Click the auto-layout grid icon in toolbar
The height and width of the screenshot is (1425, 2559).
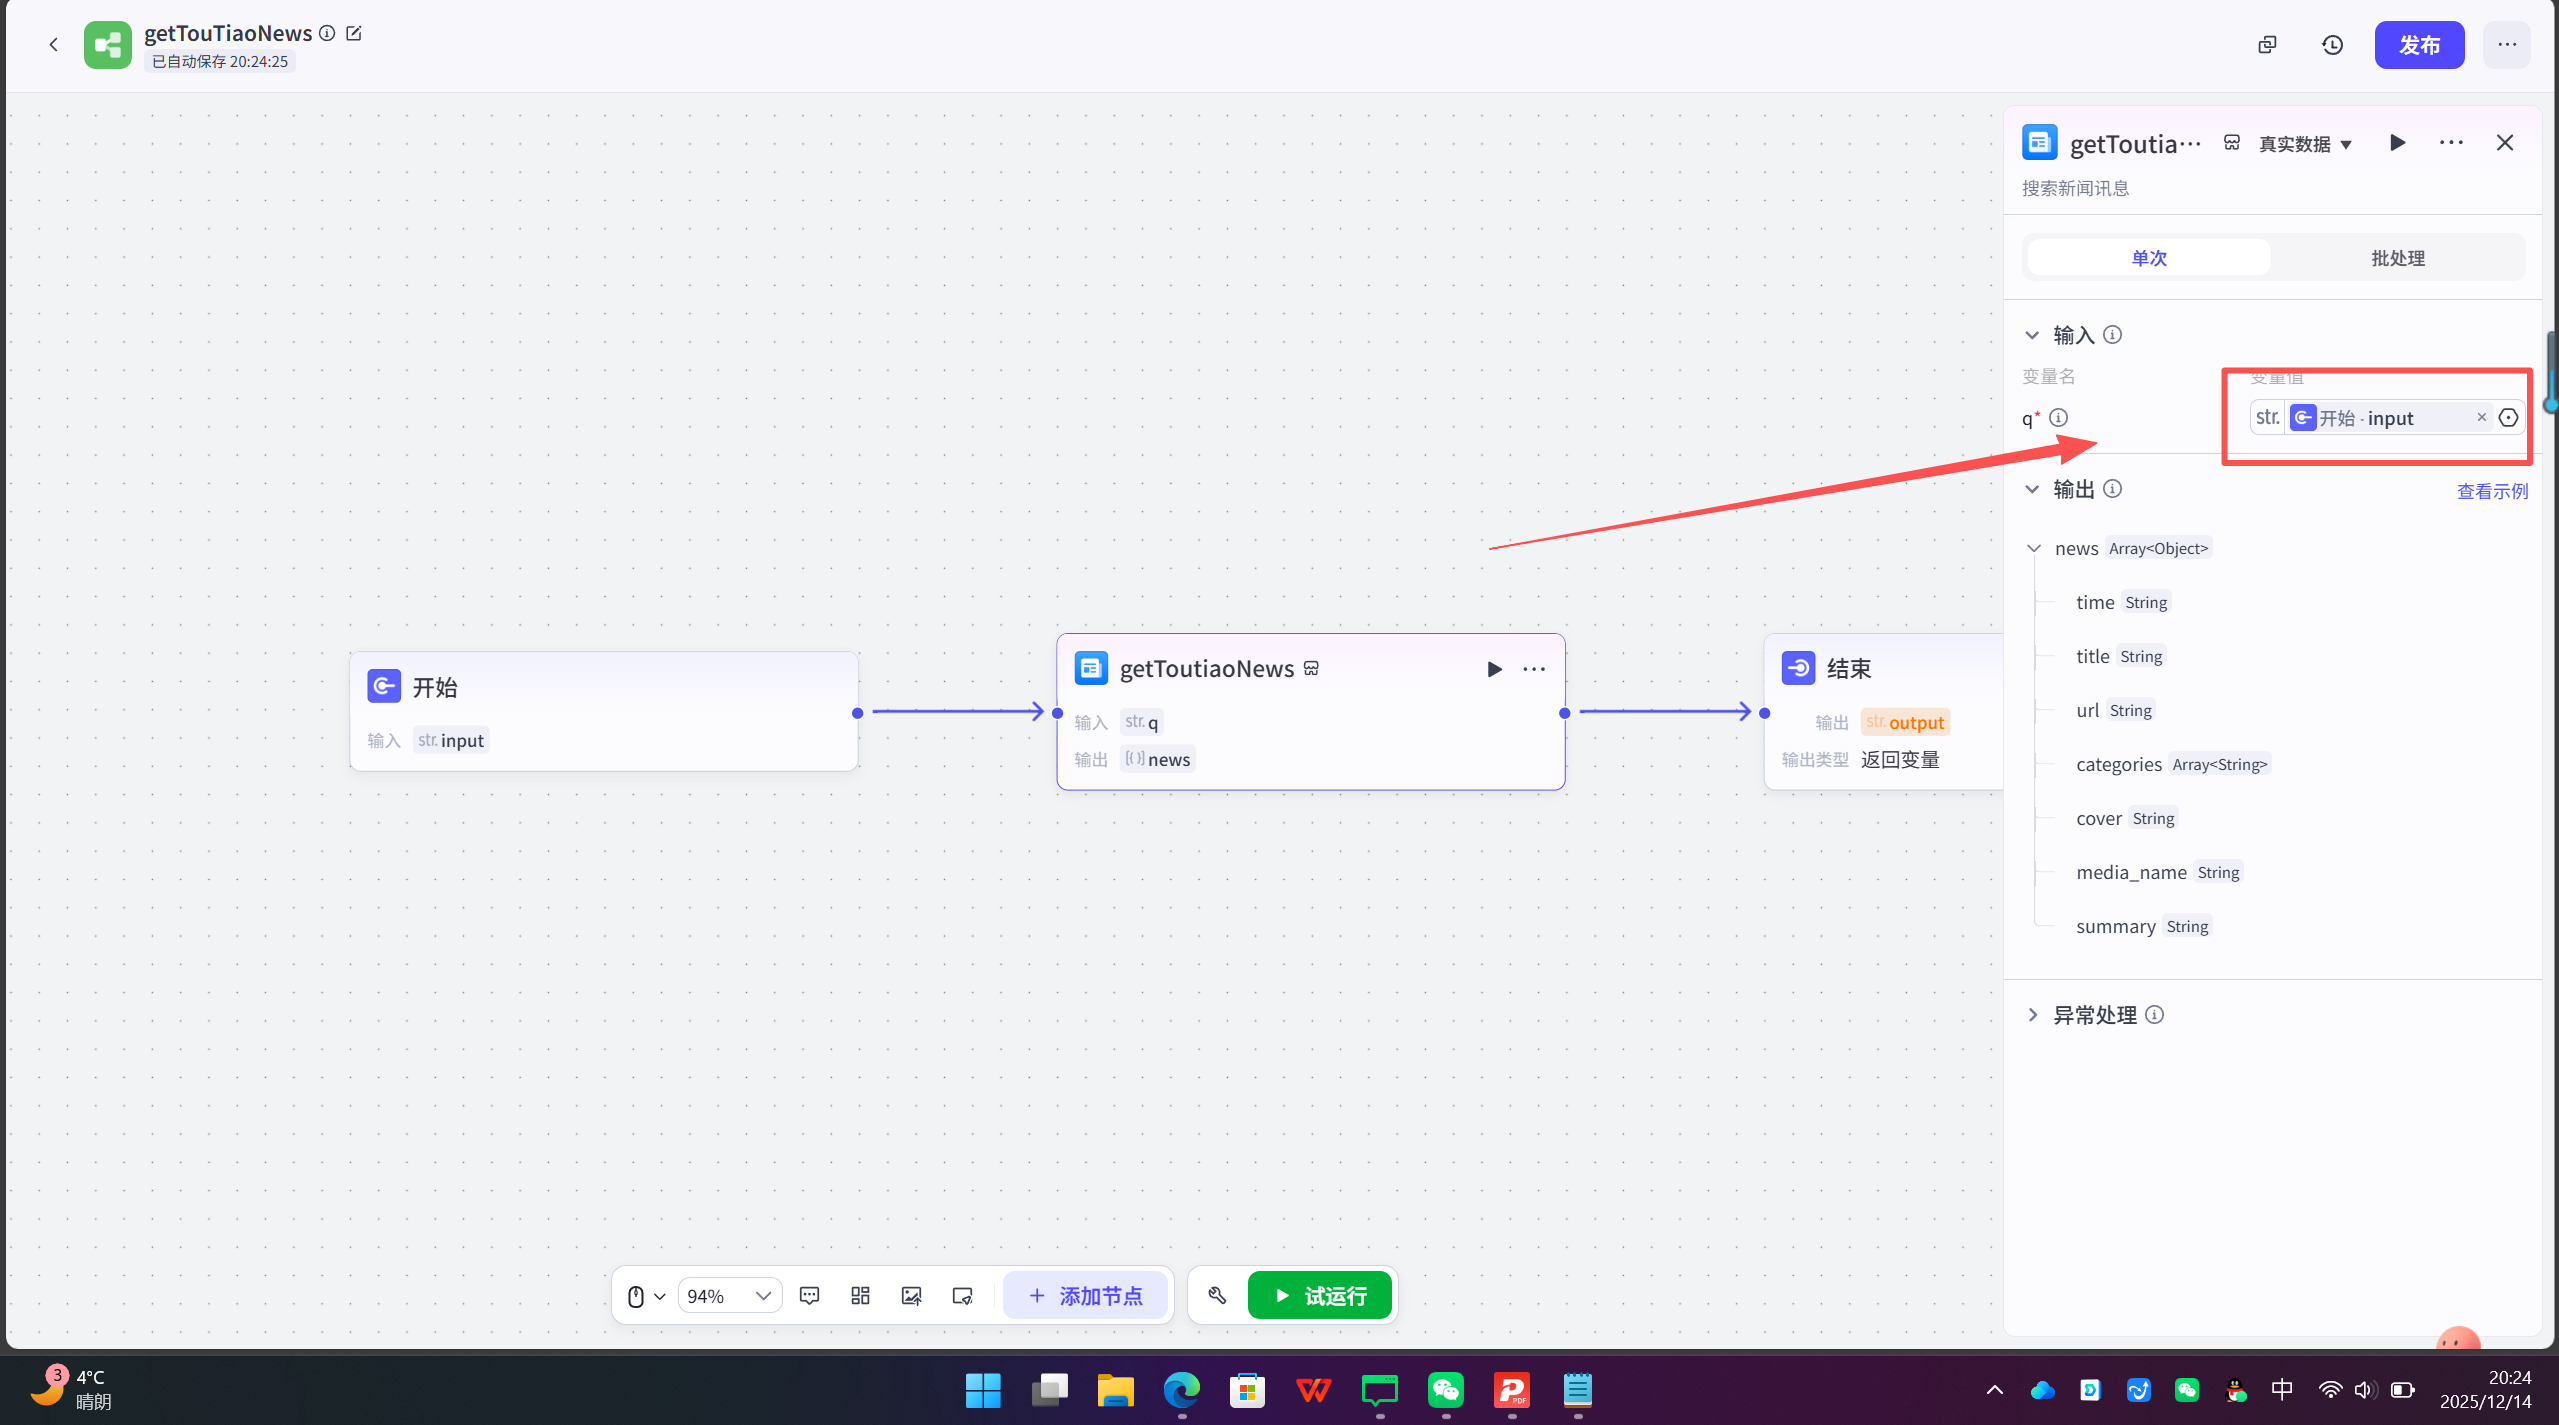[x=860, y=1296]
